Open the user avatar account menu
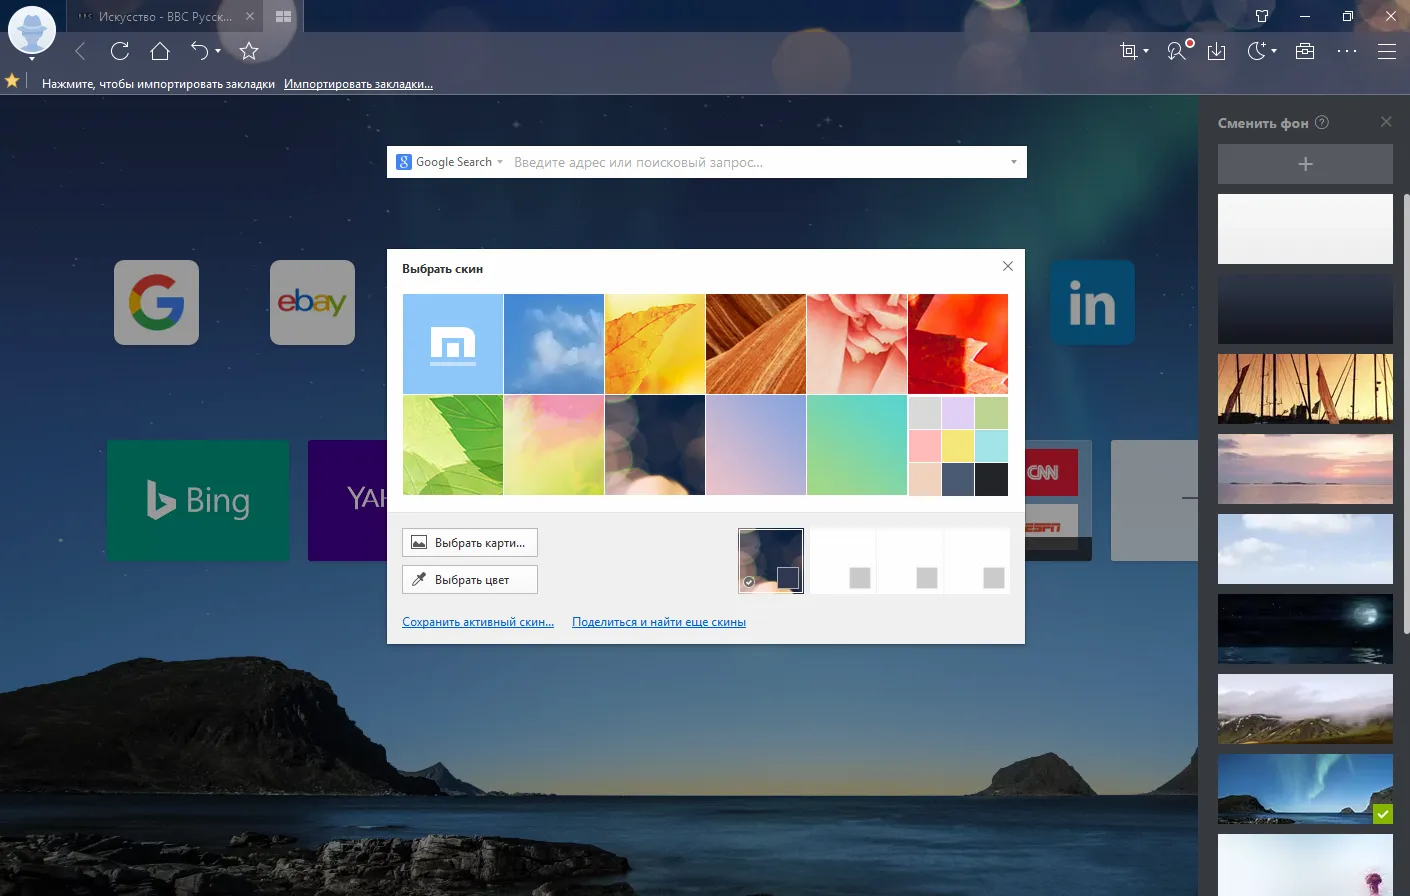Image resolution: width=1410 pixels, height=896 pixels. point(32,31)
